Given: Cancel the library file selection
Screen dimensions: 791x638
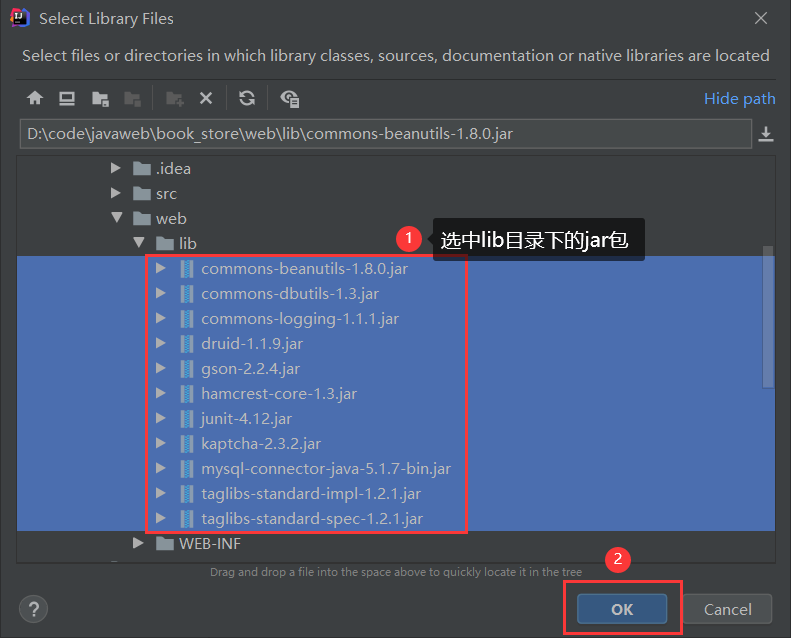Looking at the screenshot, I should point(727,609).
